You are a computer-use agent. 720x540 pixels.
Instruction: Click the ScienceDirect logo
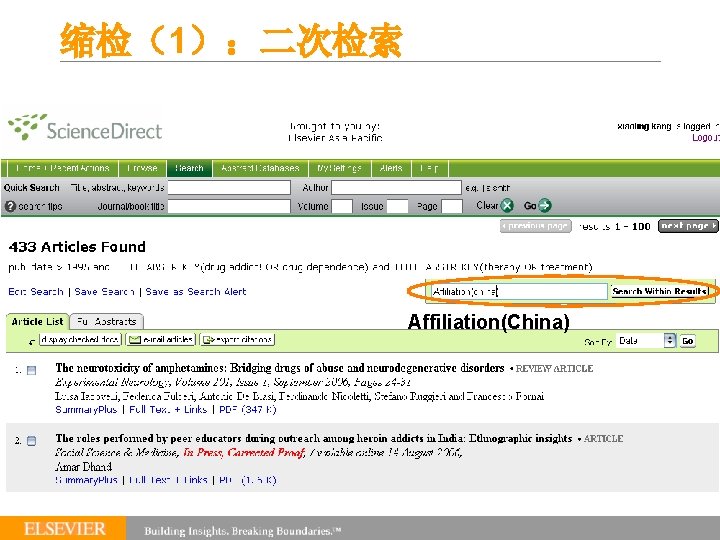click(85, 128)
